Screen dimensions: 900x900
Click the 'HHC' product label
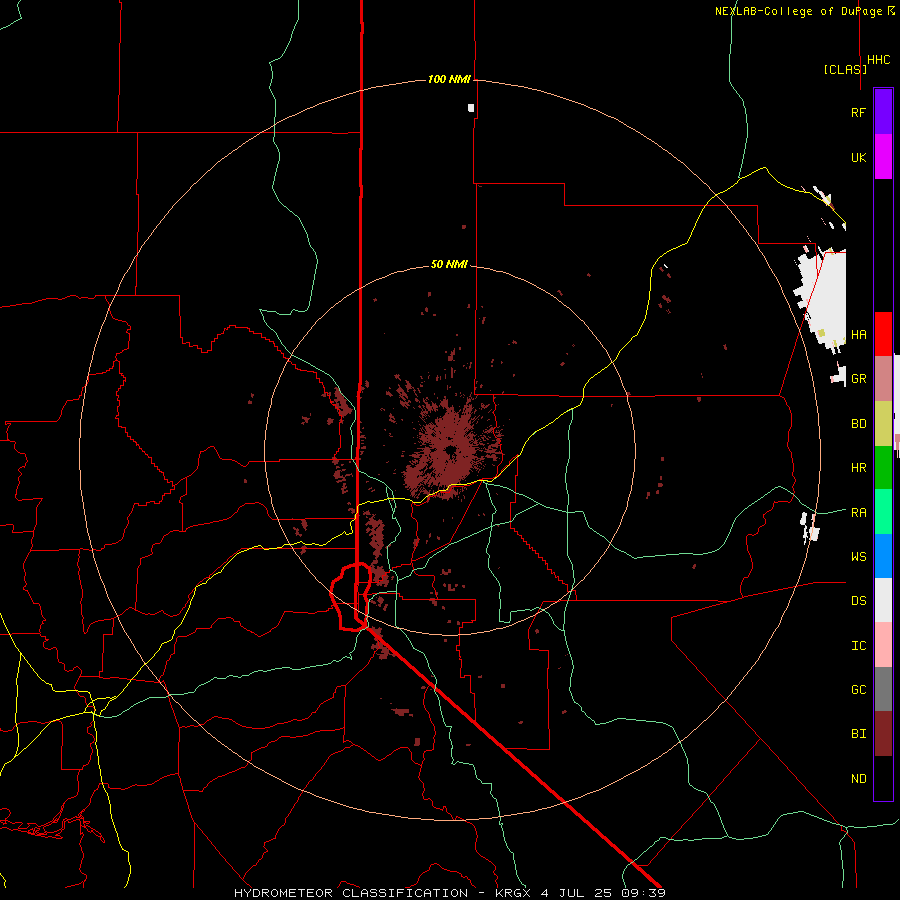[879, 60]
